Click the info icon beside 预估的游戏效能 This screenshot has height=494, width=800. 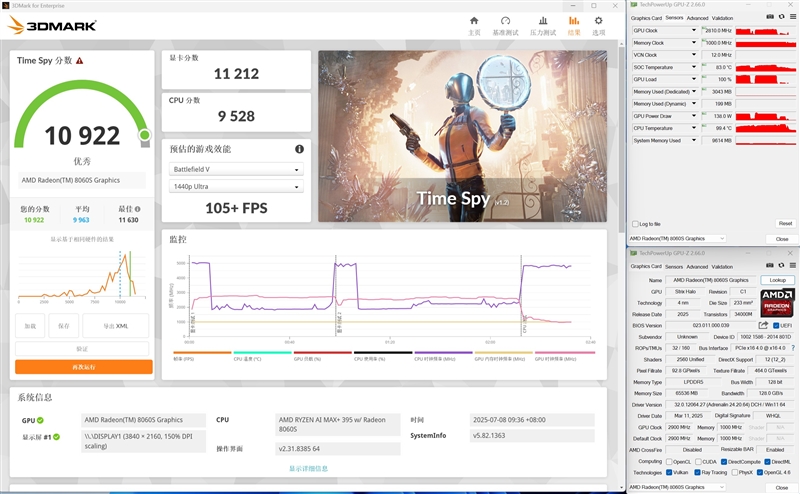299,149
